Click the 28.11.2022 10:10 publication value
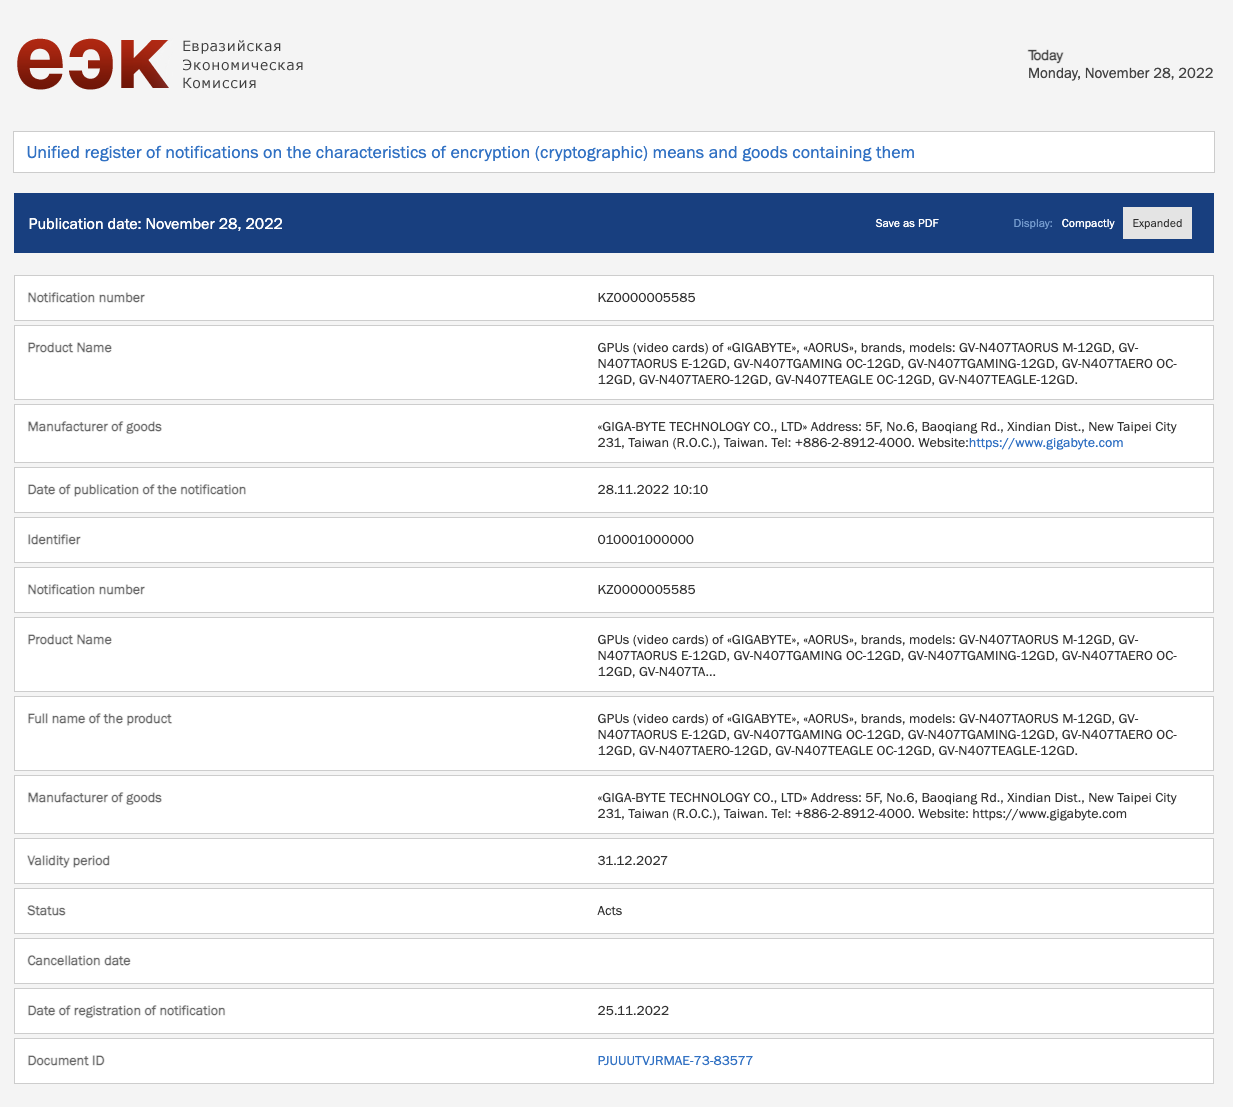The image size is (1233, 1107). 652,490
